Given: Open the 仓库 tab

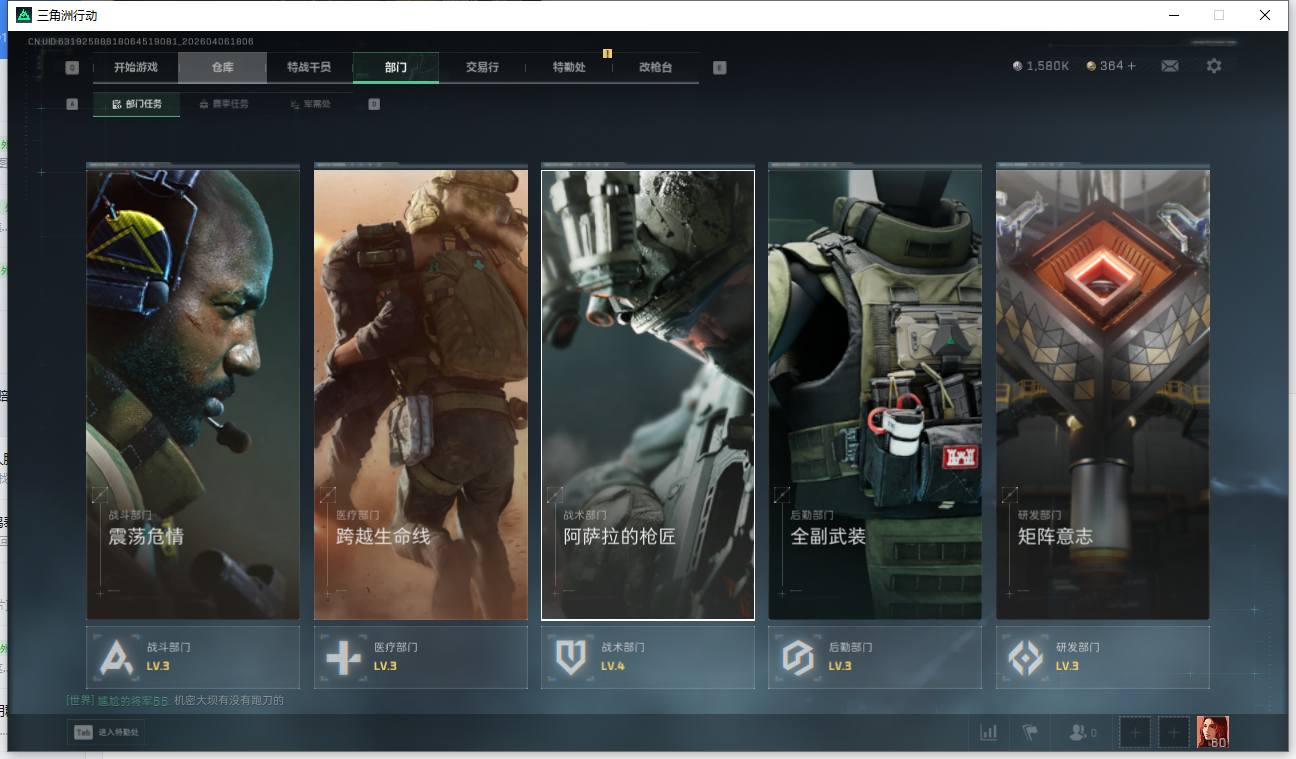Looking at the screenshot, I should click(x=222, y=67).
